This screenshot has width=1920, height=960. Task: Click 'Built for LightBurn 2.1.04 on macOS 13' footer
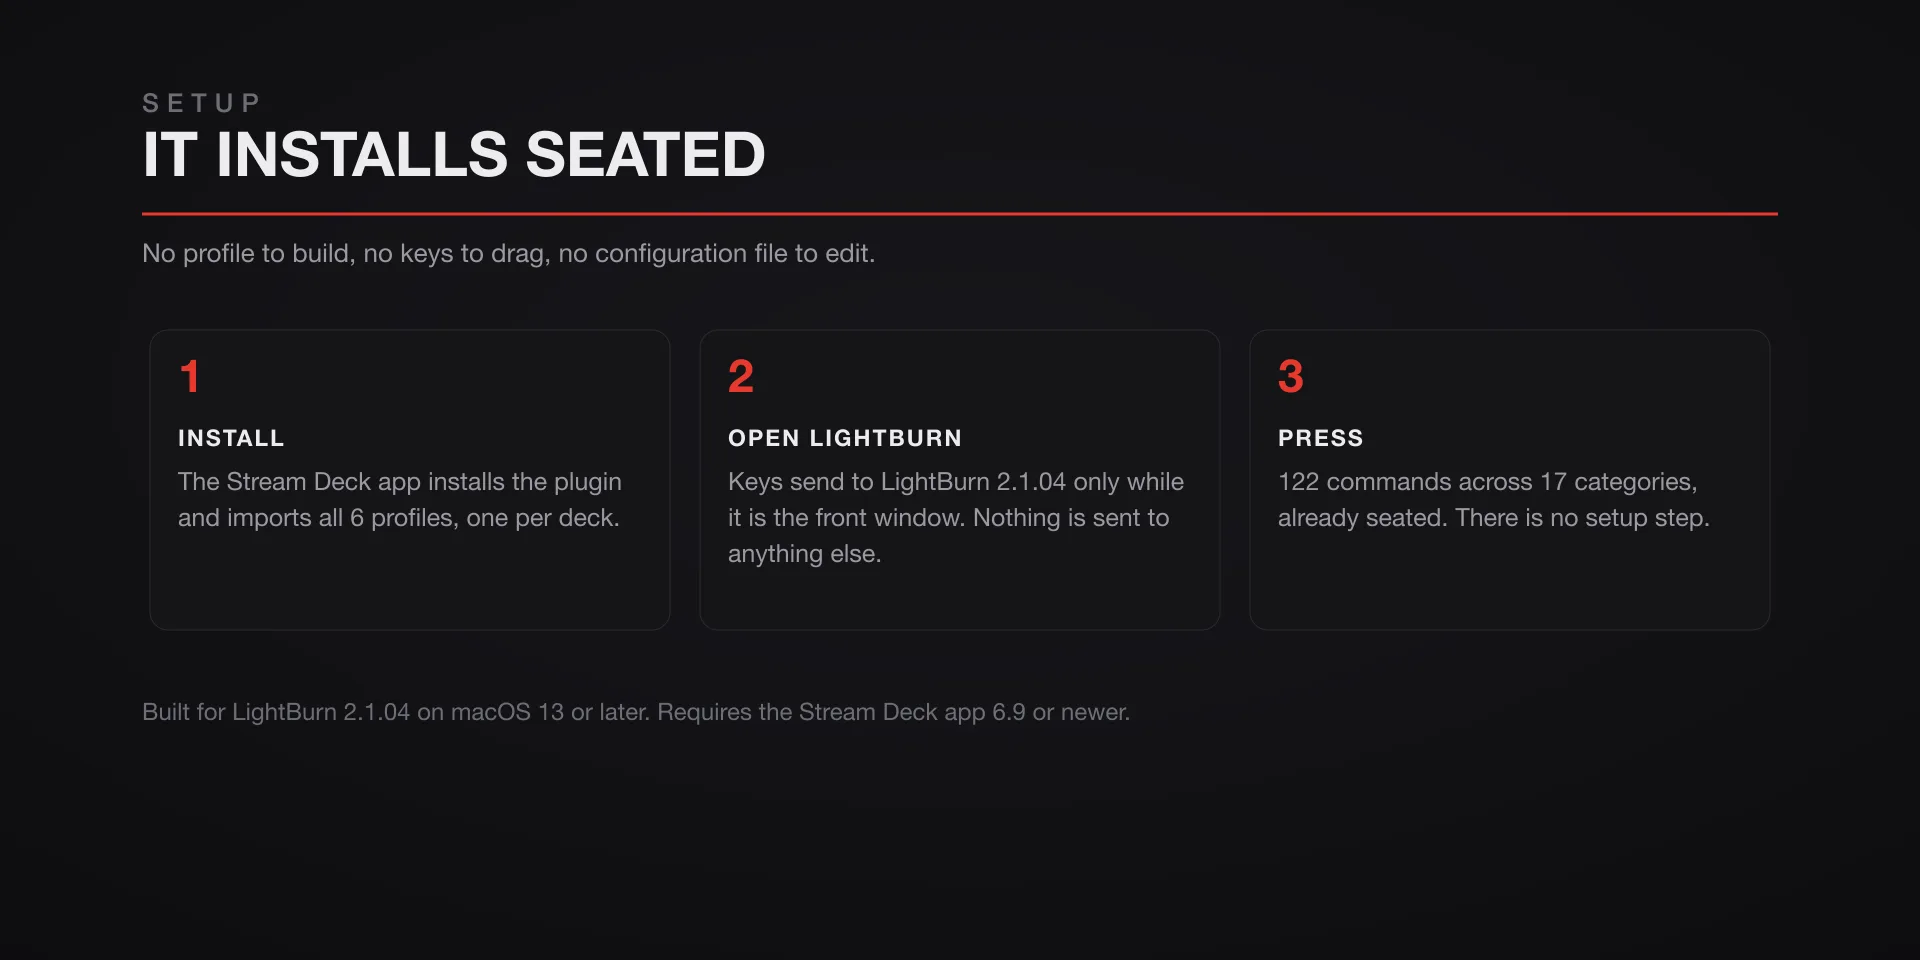pyautogui.click(x=353, y=712)
